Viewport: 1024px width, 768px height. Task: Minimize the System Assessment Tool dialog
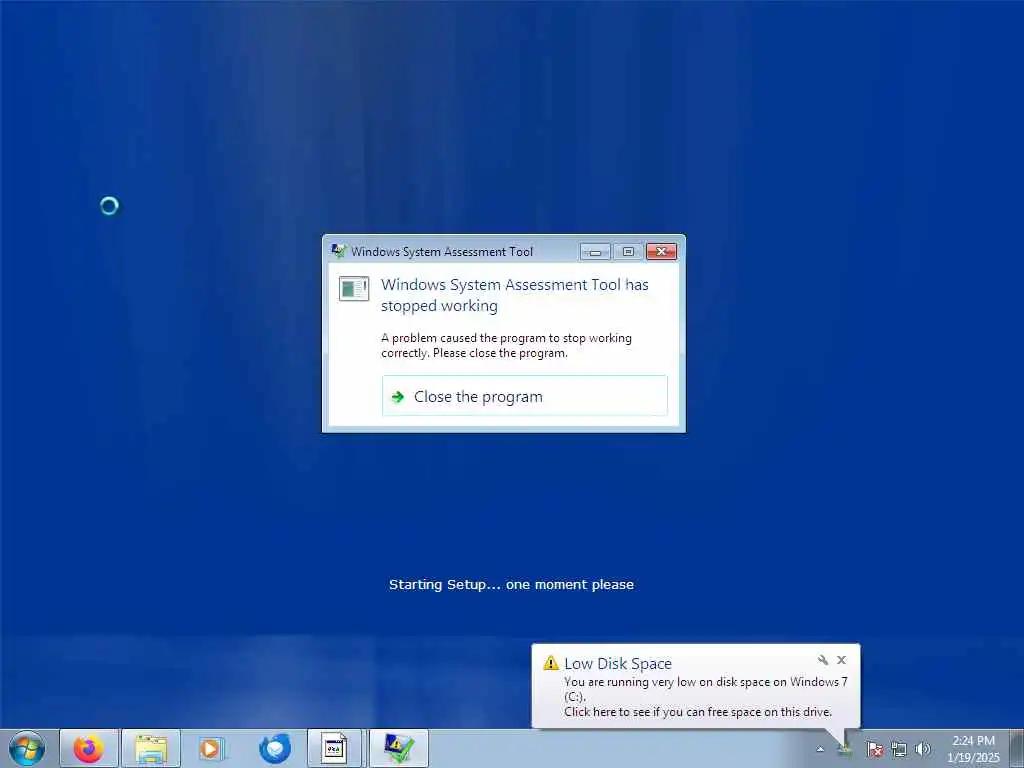coord(595,251)
